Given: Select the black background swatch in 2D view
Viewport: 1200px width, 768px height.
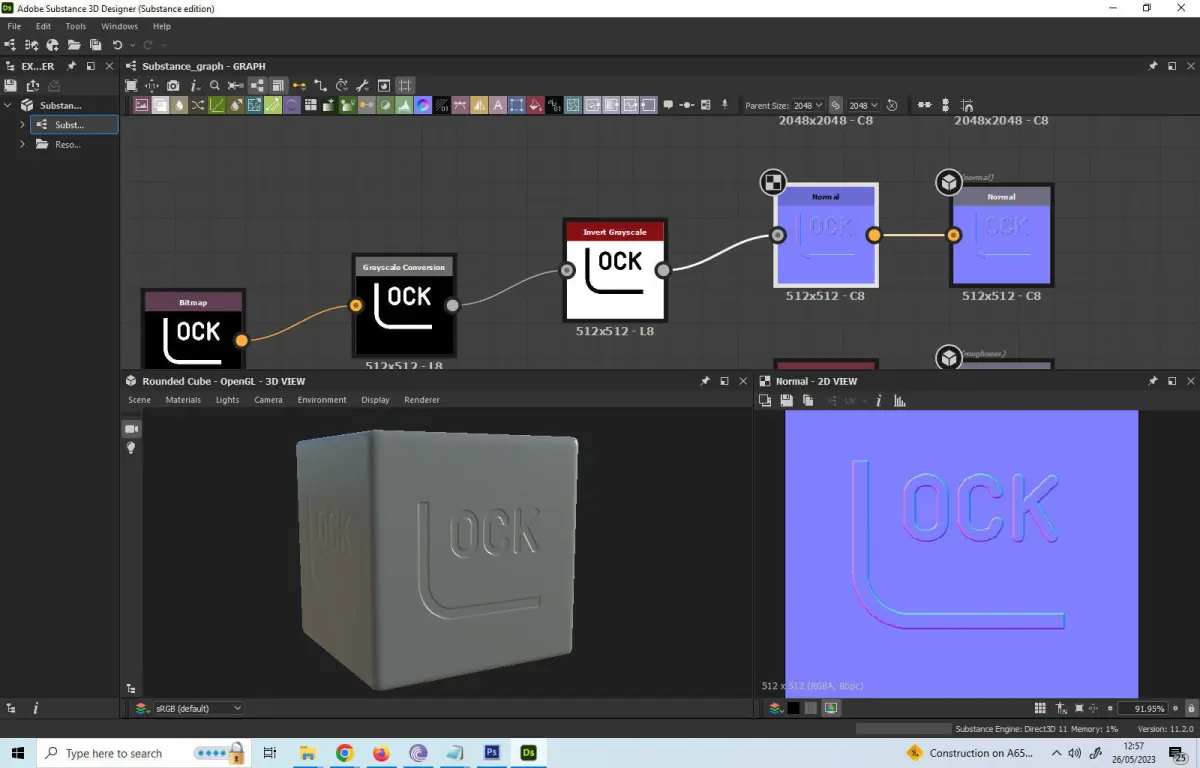Looking at the screenshot, I should 793,708.
